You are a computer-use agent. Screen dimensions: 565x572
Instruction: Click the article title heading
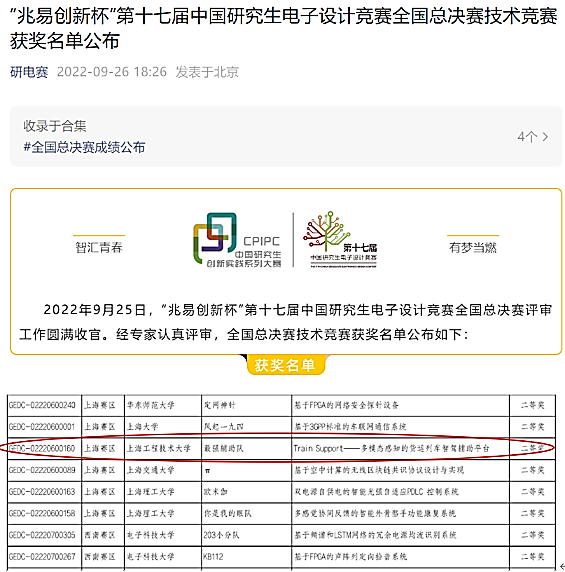pos(283,28)
